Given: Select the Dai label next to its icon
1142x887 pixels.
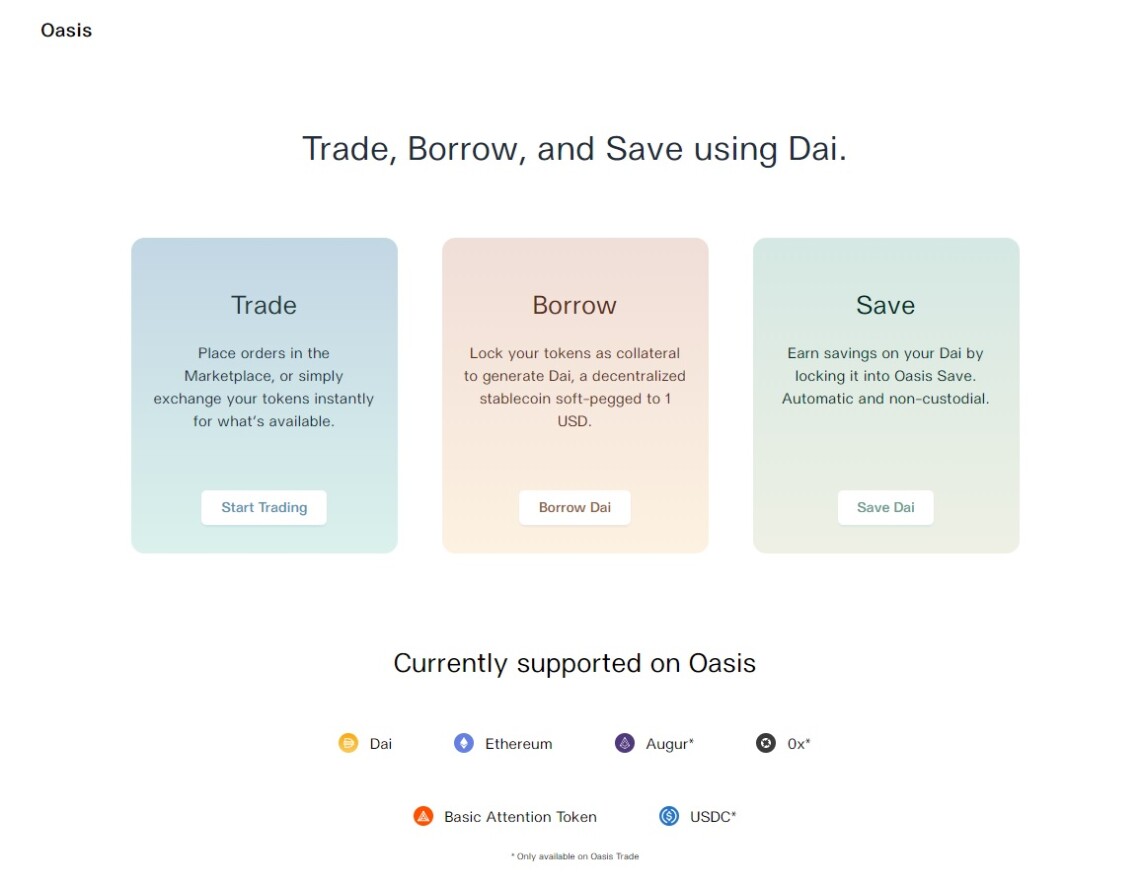Looking at the screenshot, I should pos(379,743).
